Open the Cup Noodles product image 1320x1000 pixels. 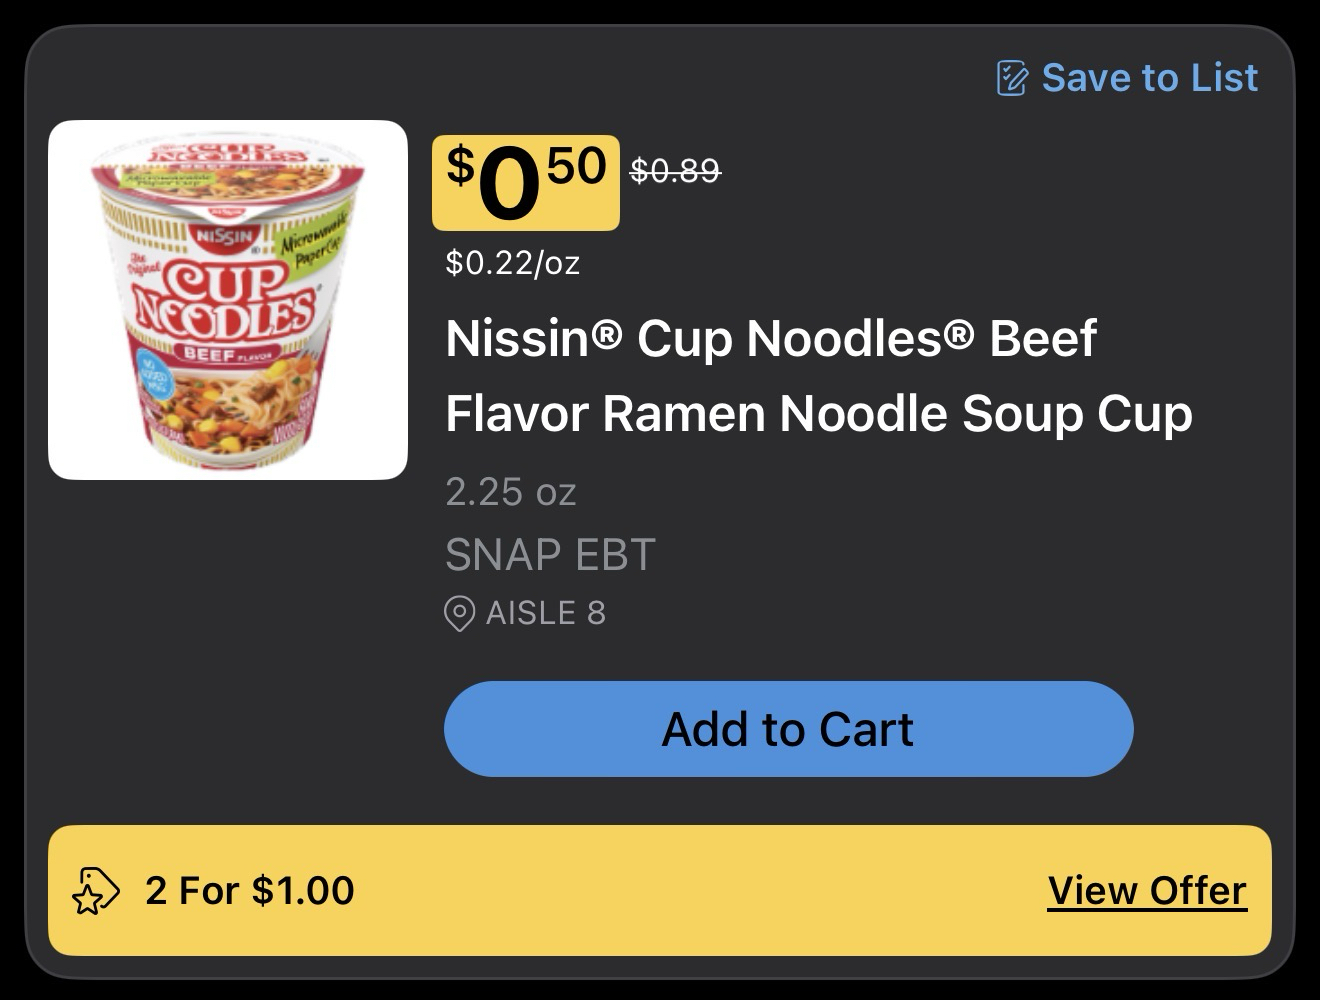pyautogui.click(x=228, y=300)
